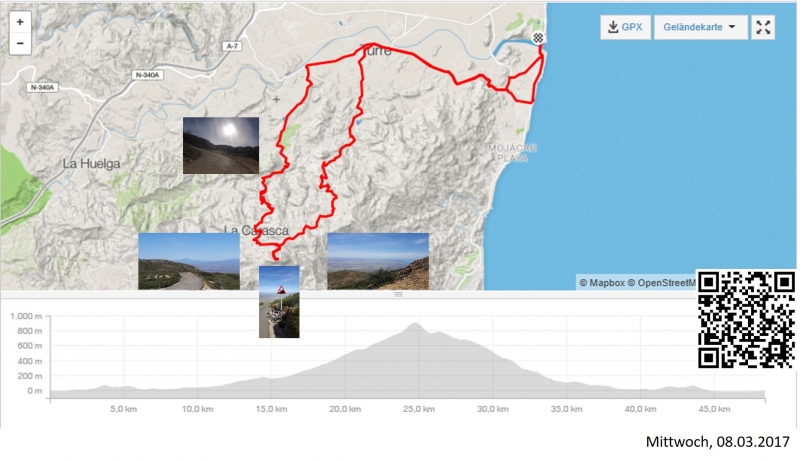Open the valley panorama photo thumbnail

(x=378, y=261)
